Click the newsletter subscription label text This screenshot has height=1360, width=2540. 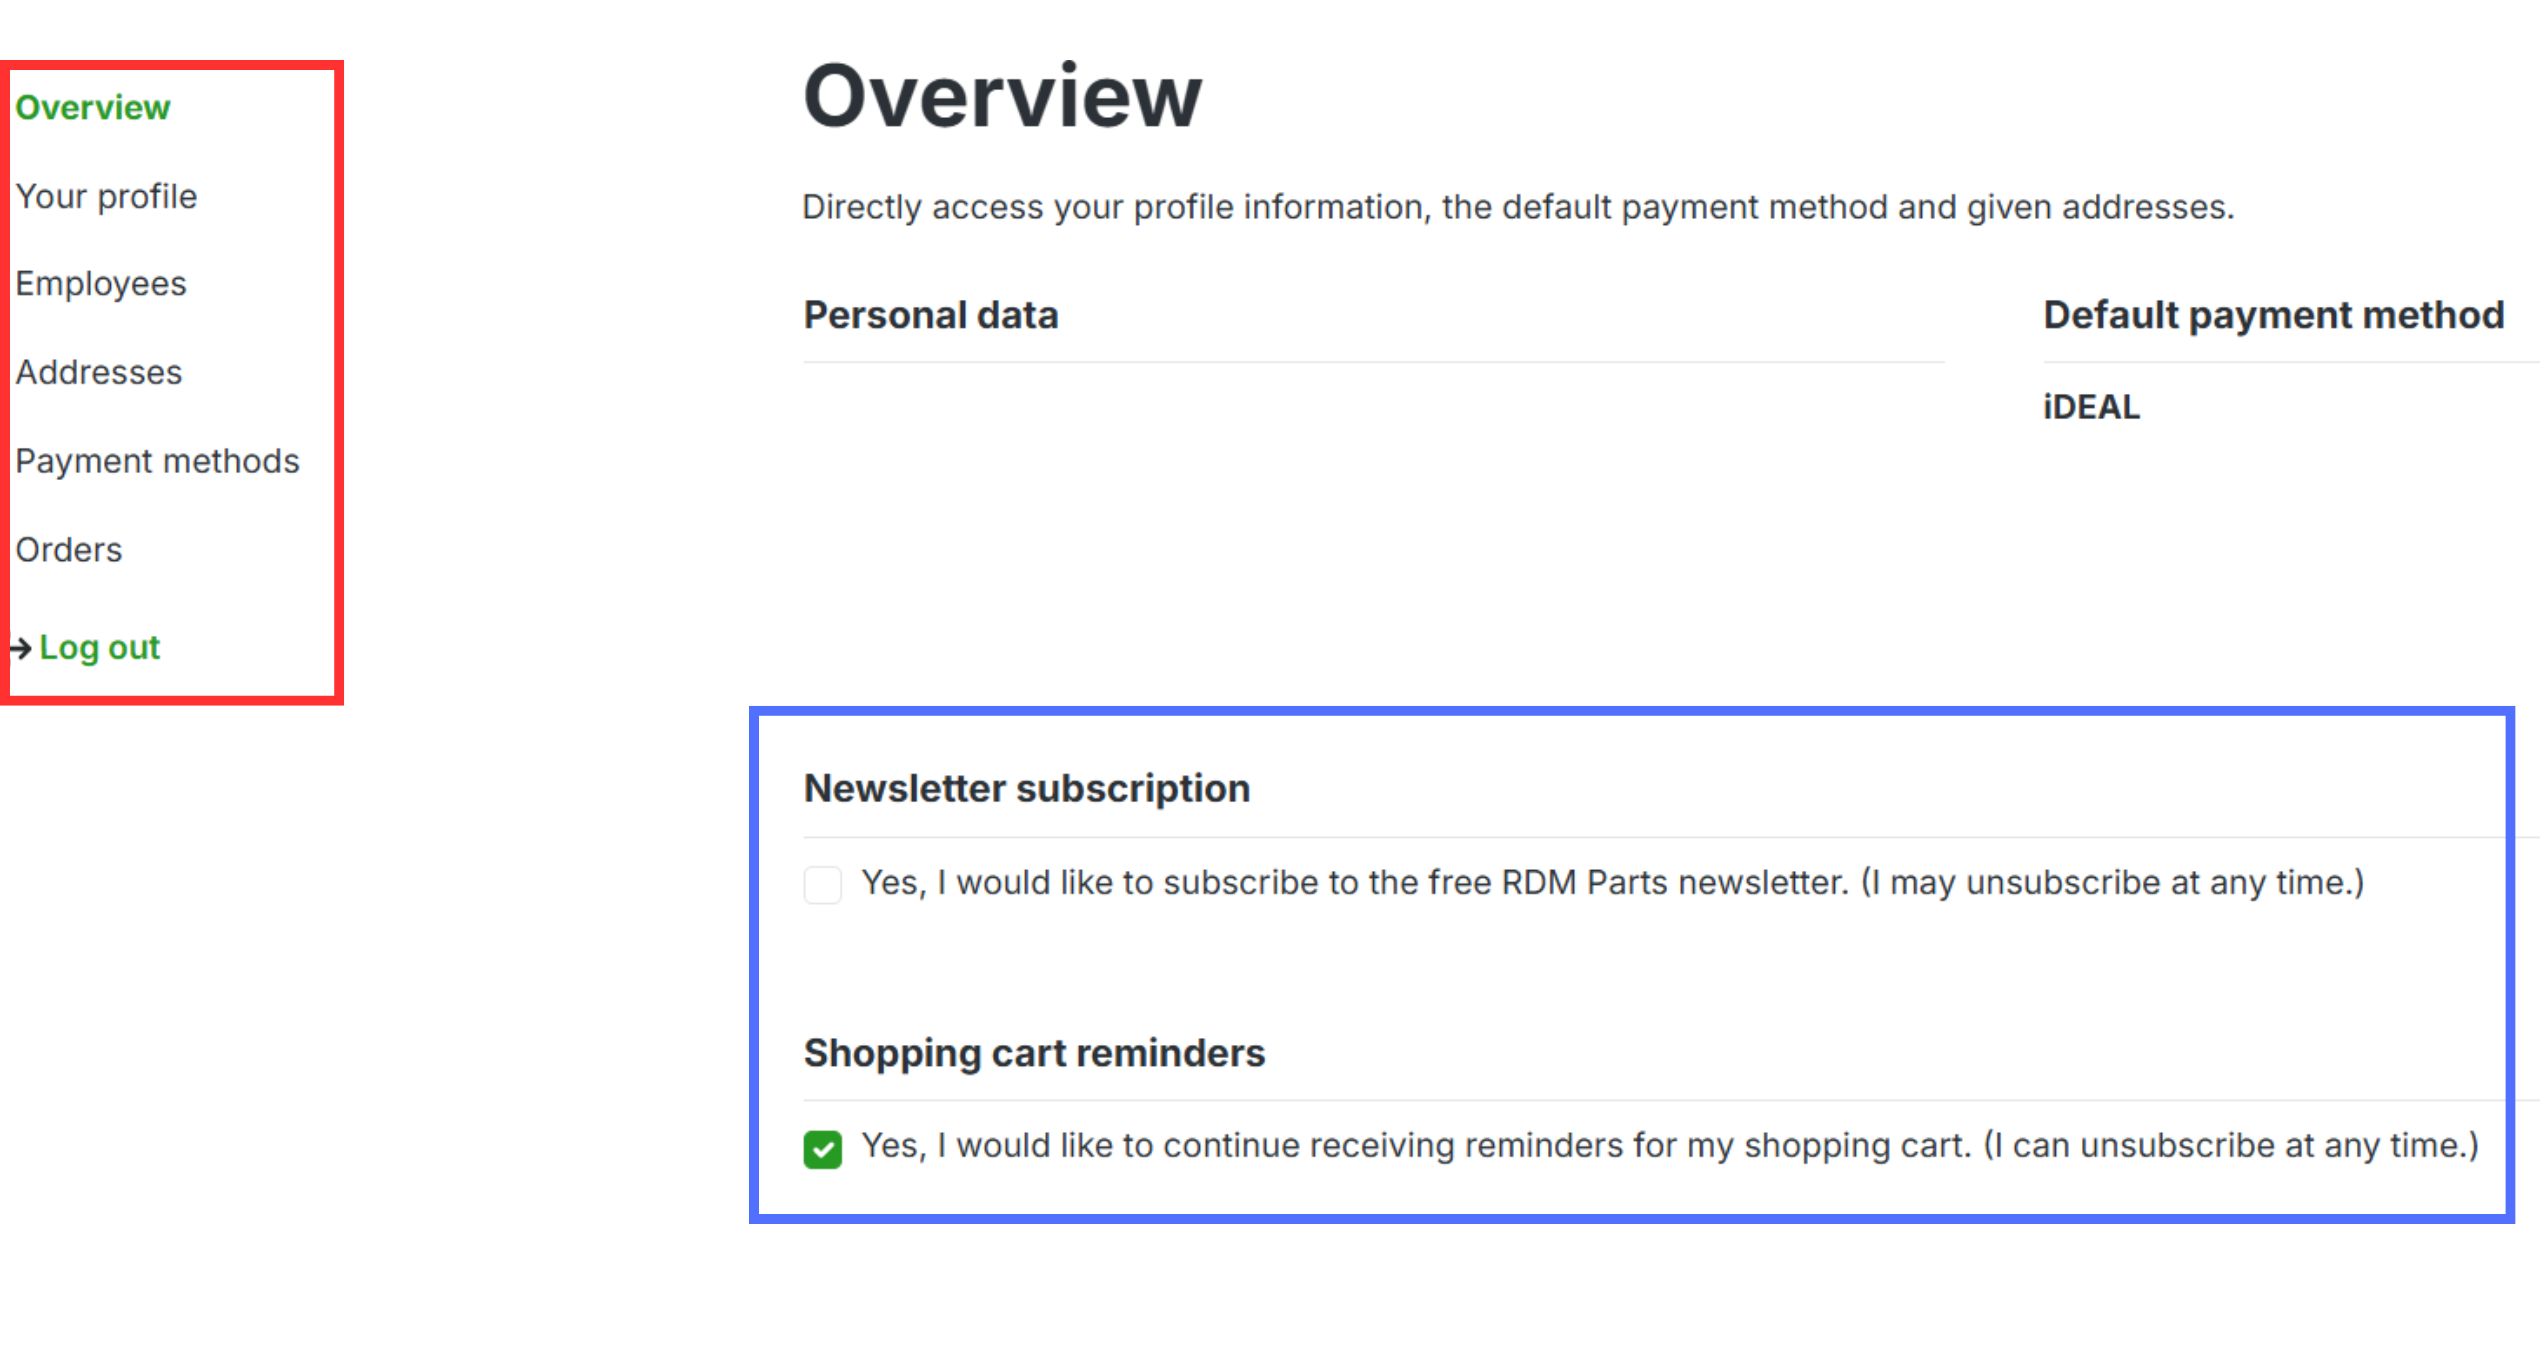pyautogui.click(x=1613, y=883)
